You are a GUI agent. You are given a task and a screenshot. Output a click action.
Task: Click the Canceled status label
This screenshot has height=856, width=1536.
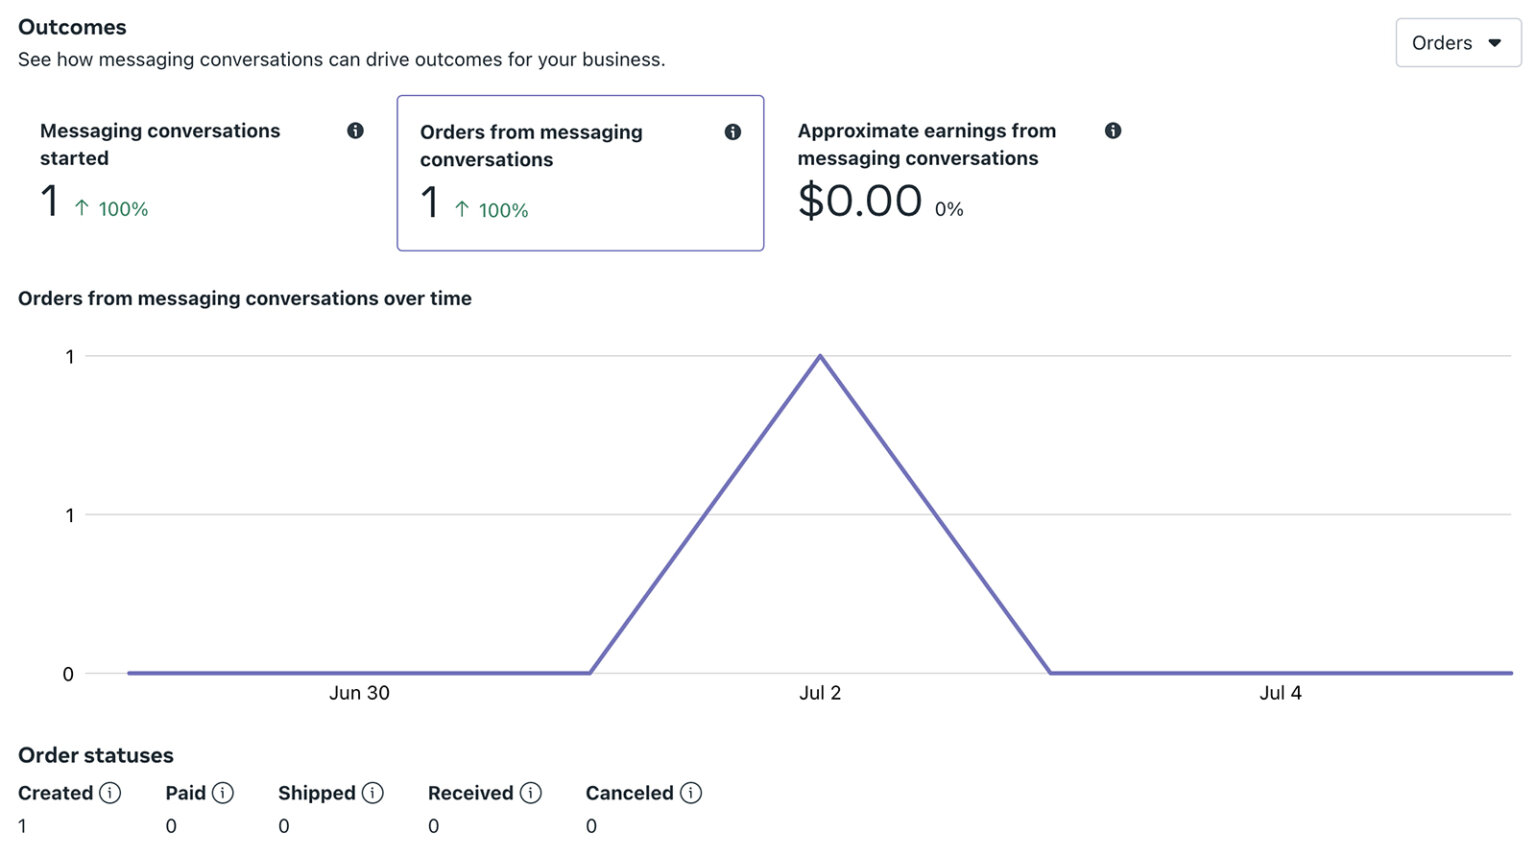629,793
